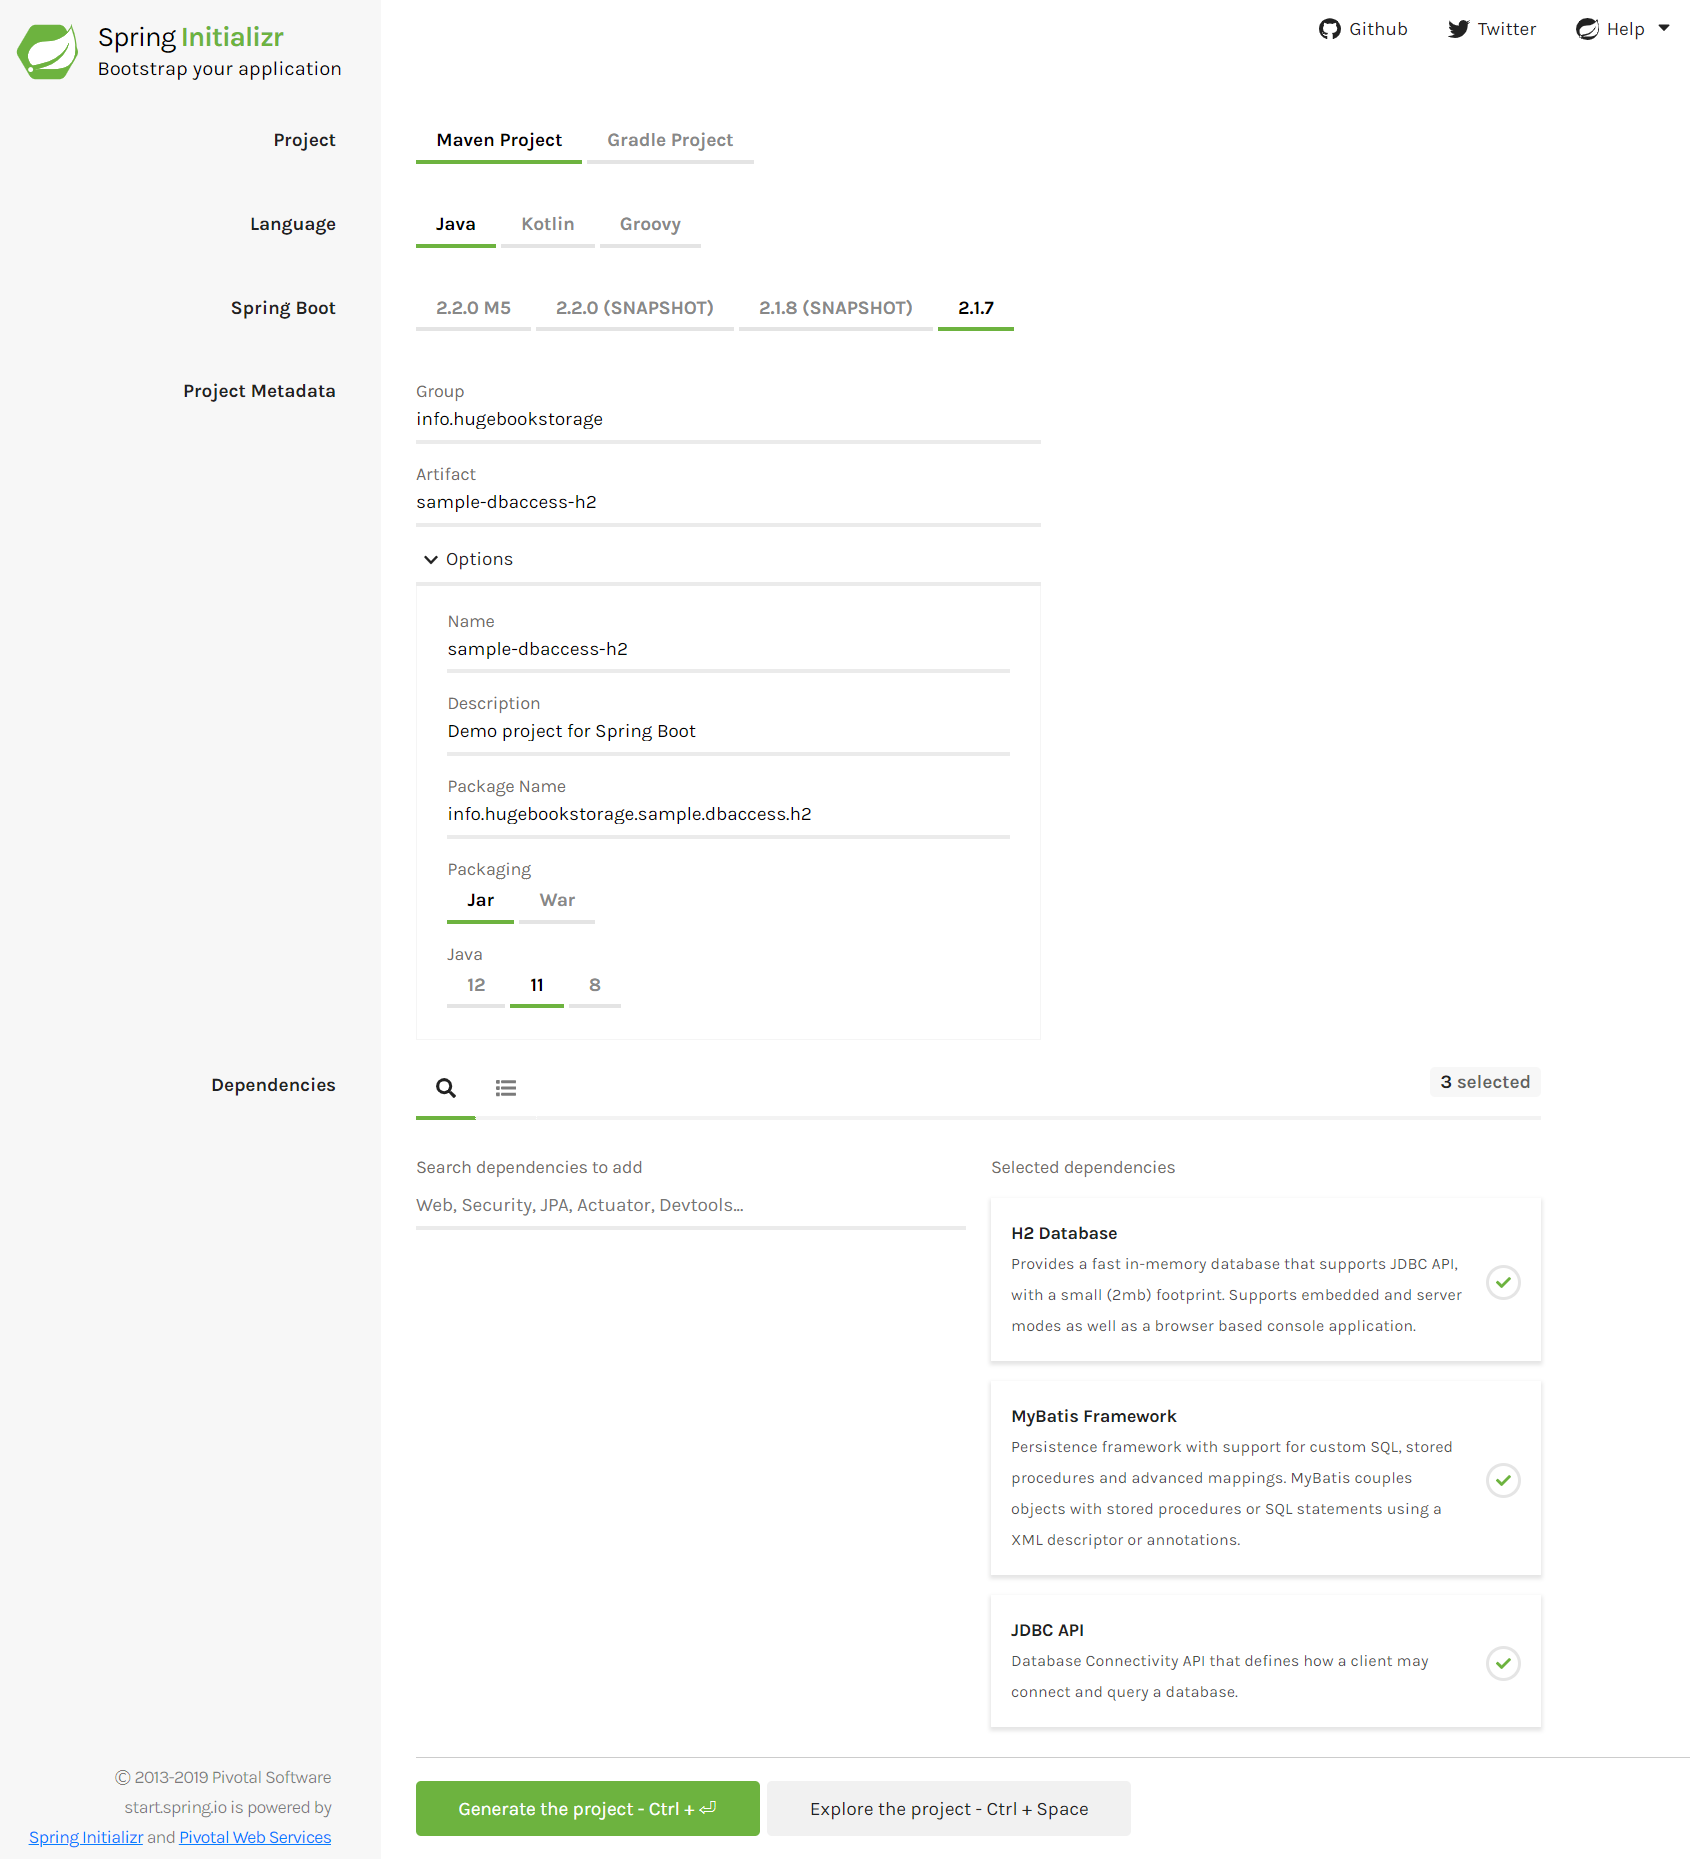Select Java version 12
1703x1859 pixels.
pyautogui.click(x=476, y=986)
